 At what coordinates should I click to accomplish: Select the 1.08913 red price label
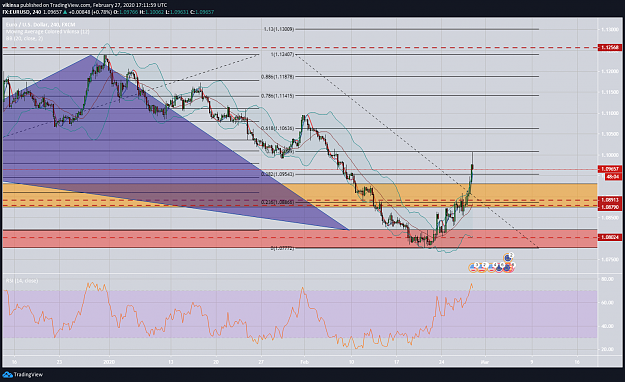pyautogui.click(x=610, y=200)
